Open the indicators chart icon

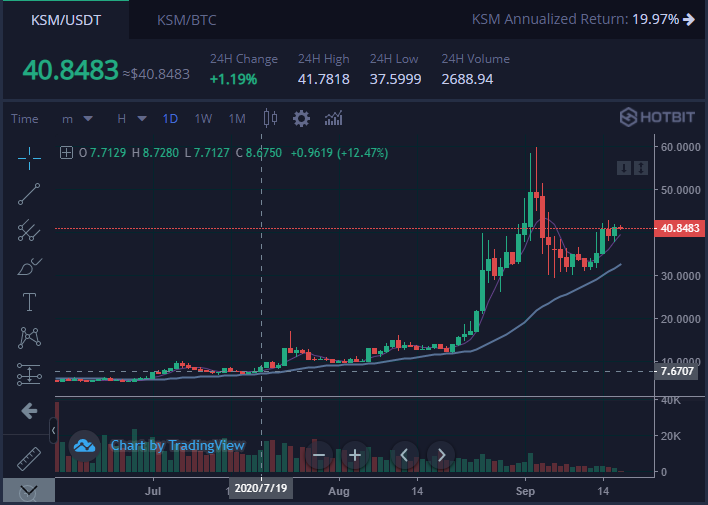click(x=333, y=118)
